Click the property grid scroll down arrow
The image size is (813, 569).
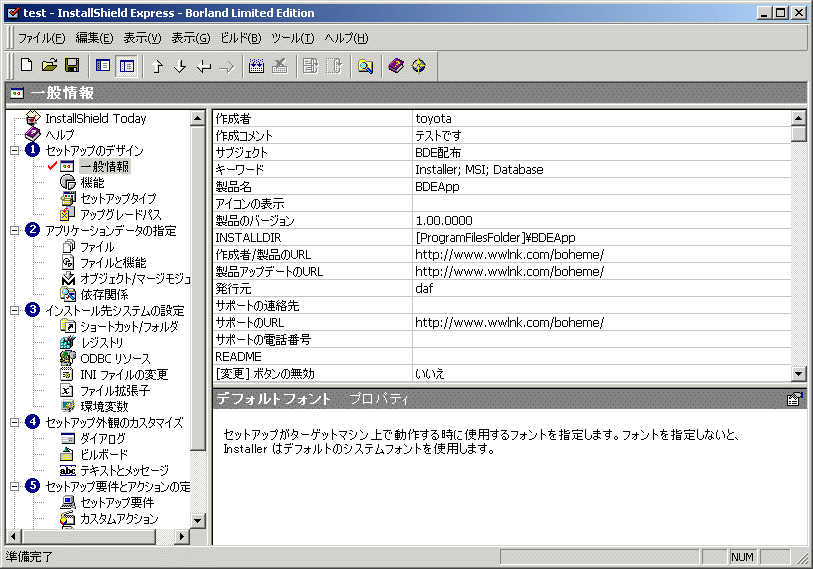pos(798,373)
